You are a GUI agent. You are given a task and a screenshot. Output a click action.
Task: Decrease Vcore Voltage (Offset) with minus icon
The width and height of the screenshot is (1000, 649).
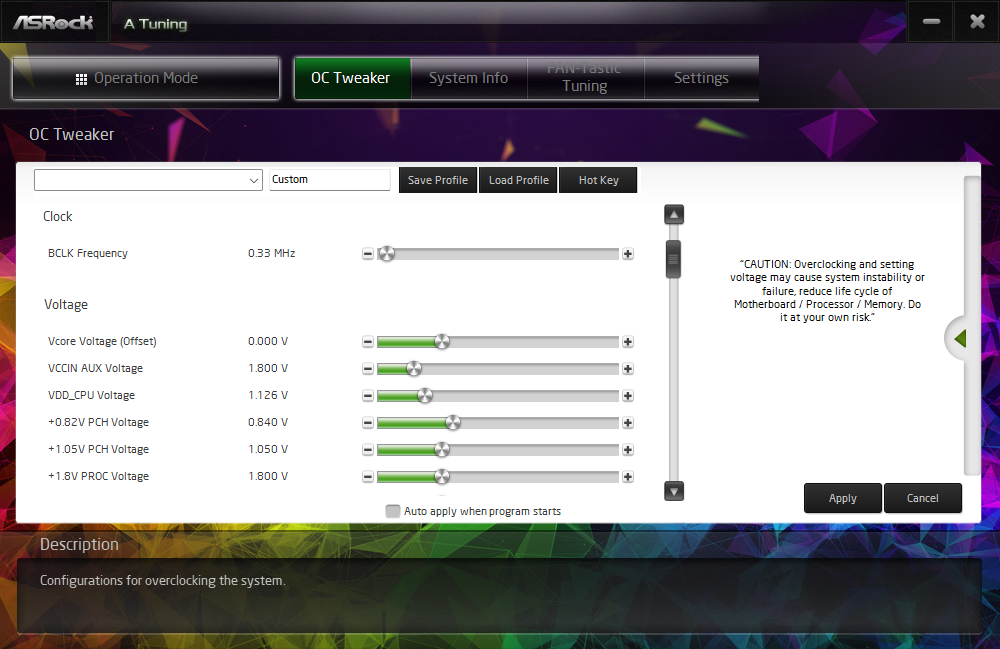coord(368,342)
